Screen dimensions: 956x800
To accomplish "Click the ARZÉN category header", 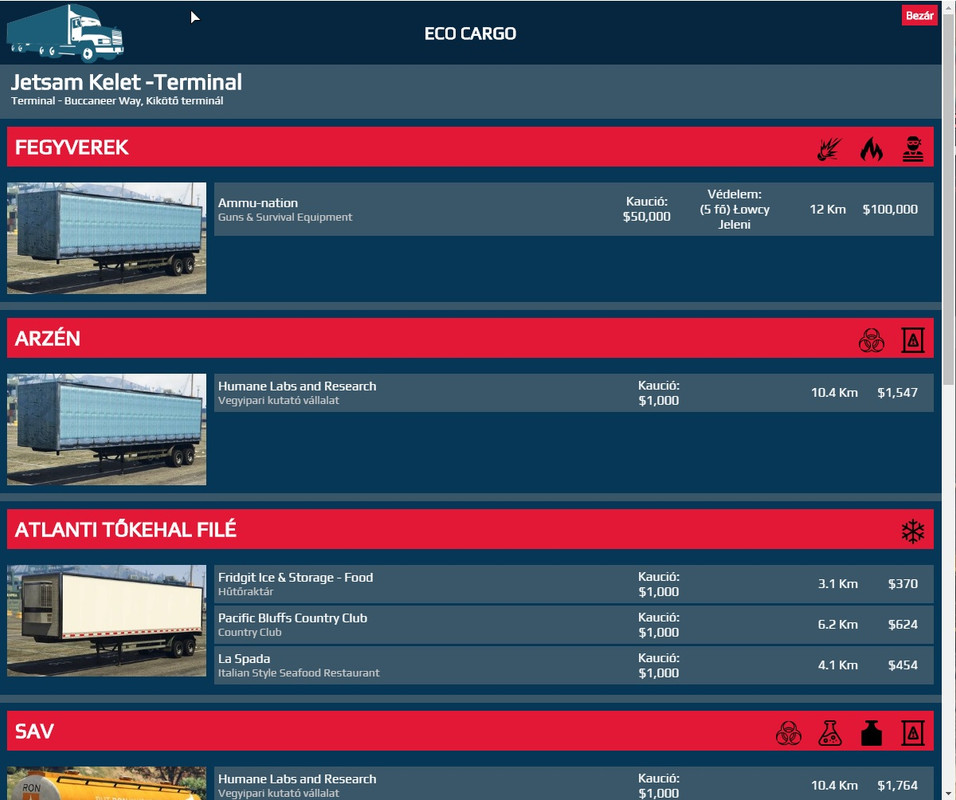I will point(470,338).
